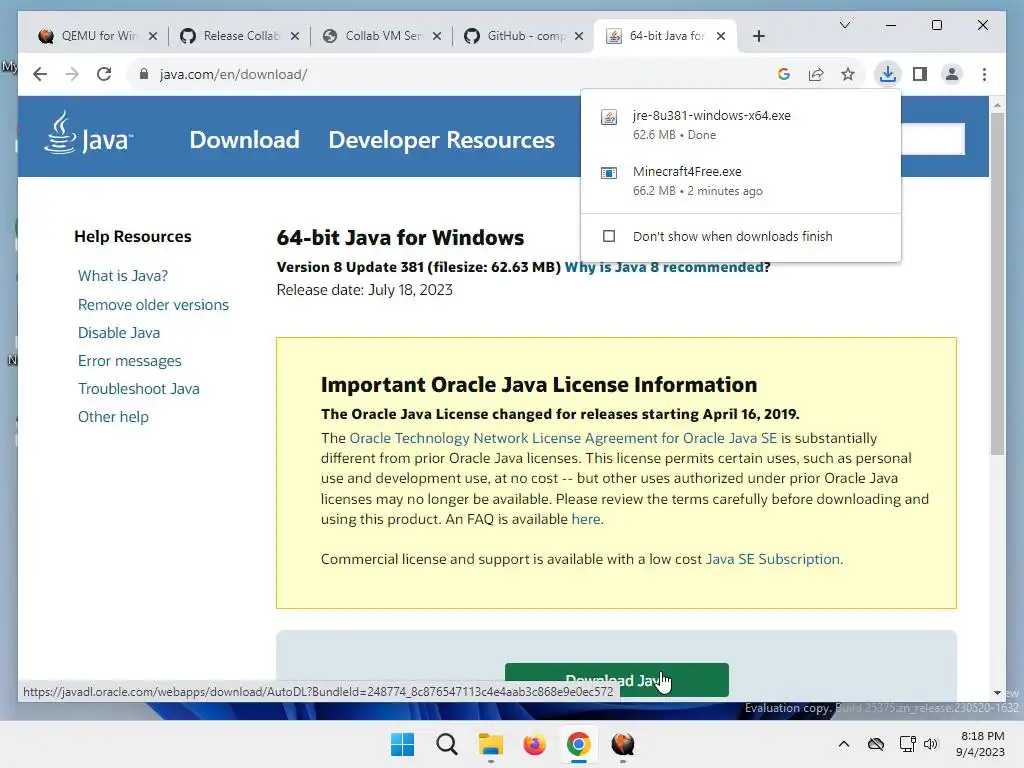Image resolution: width=1024 pixels, height=768 pixels.
Task: Close the QEMU for Windows tab
Action: tap(153, 36)
